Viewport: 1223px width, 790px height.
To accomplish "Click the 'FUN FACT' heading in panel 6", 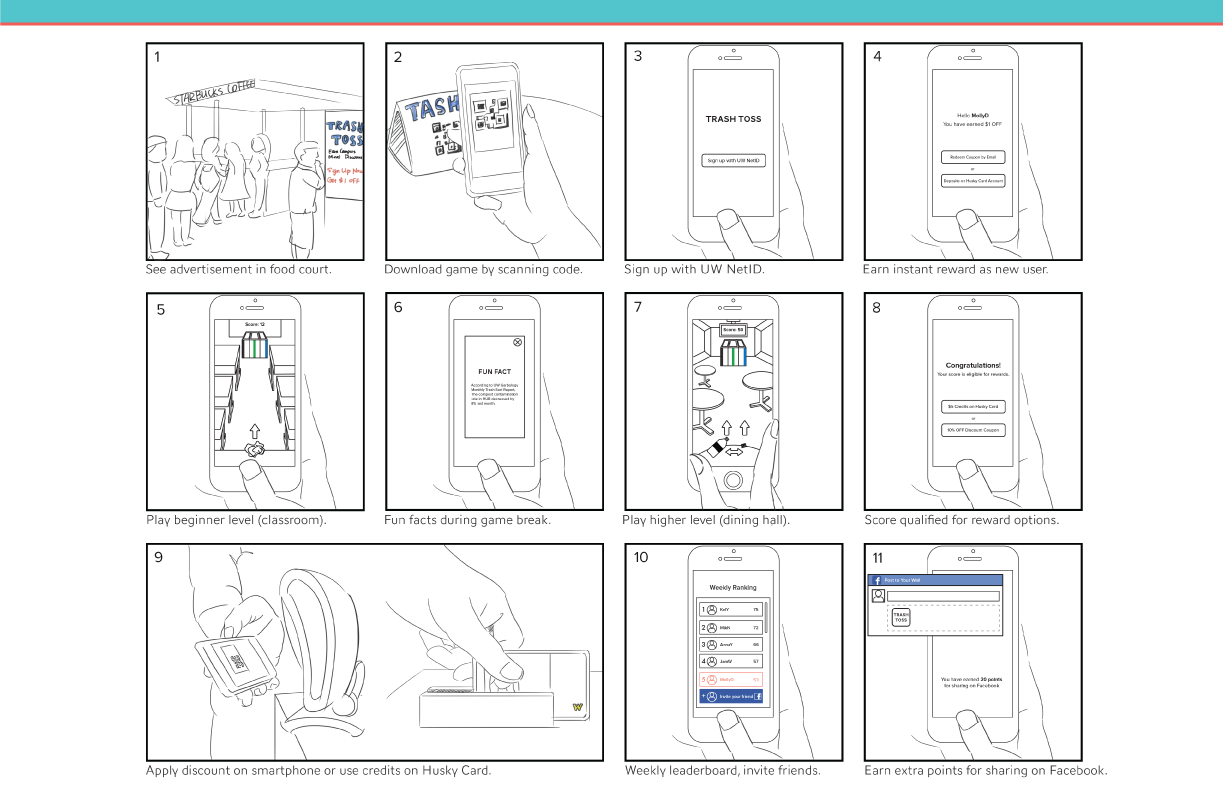I will click(x=495, y=371).
